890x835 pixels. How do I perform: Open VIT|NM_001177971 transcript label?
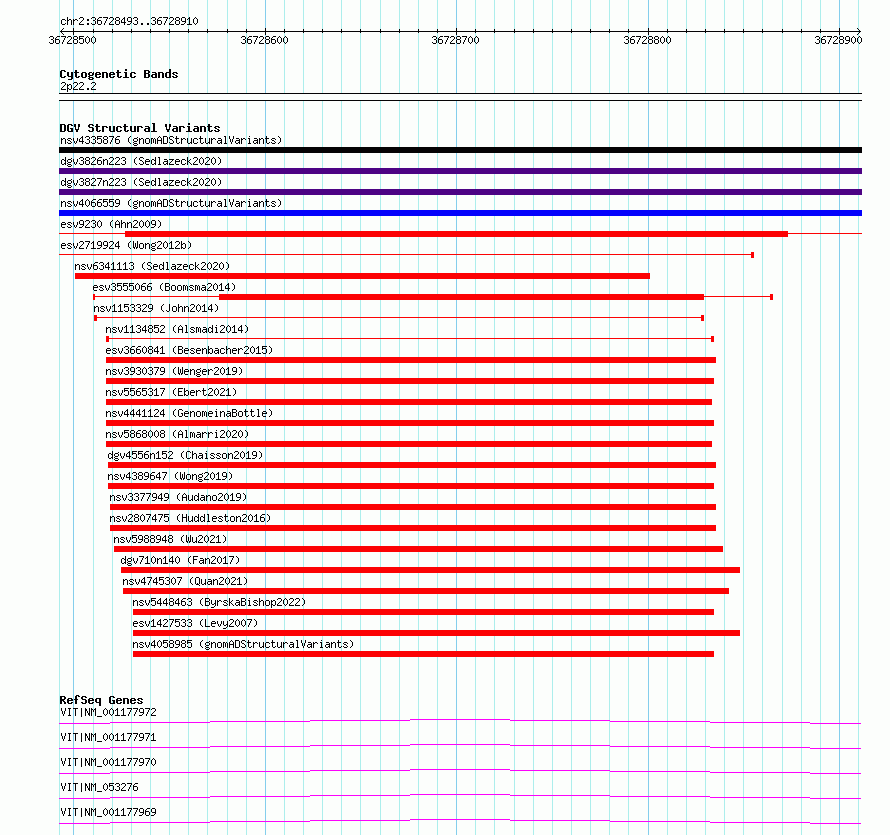108,737
